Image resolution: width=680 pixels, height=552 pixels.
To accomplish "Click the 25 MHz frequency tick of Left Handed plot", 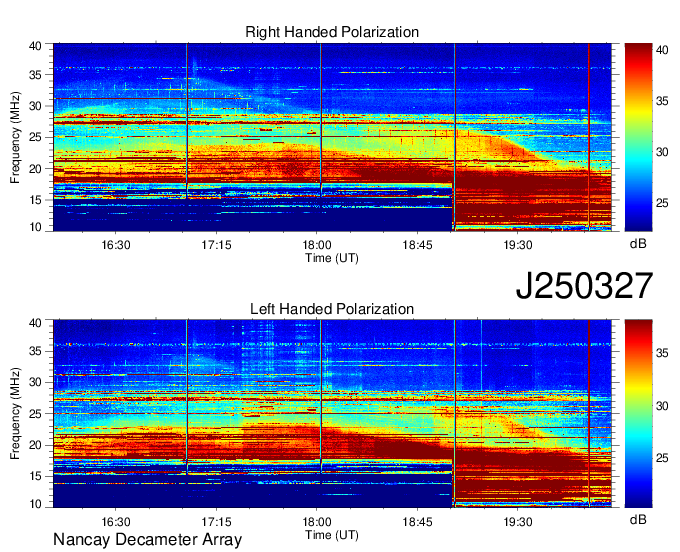I will tap(36, 414).
